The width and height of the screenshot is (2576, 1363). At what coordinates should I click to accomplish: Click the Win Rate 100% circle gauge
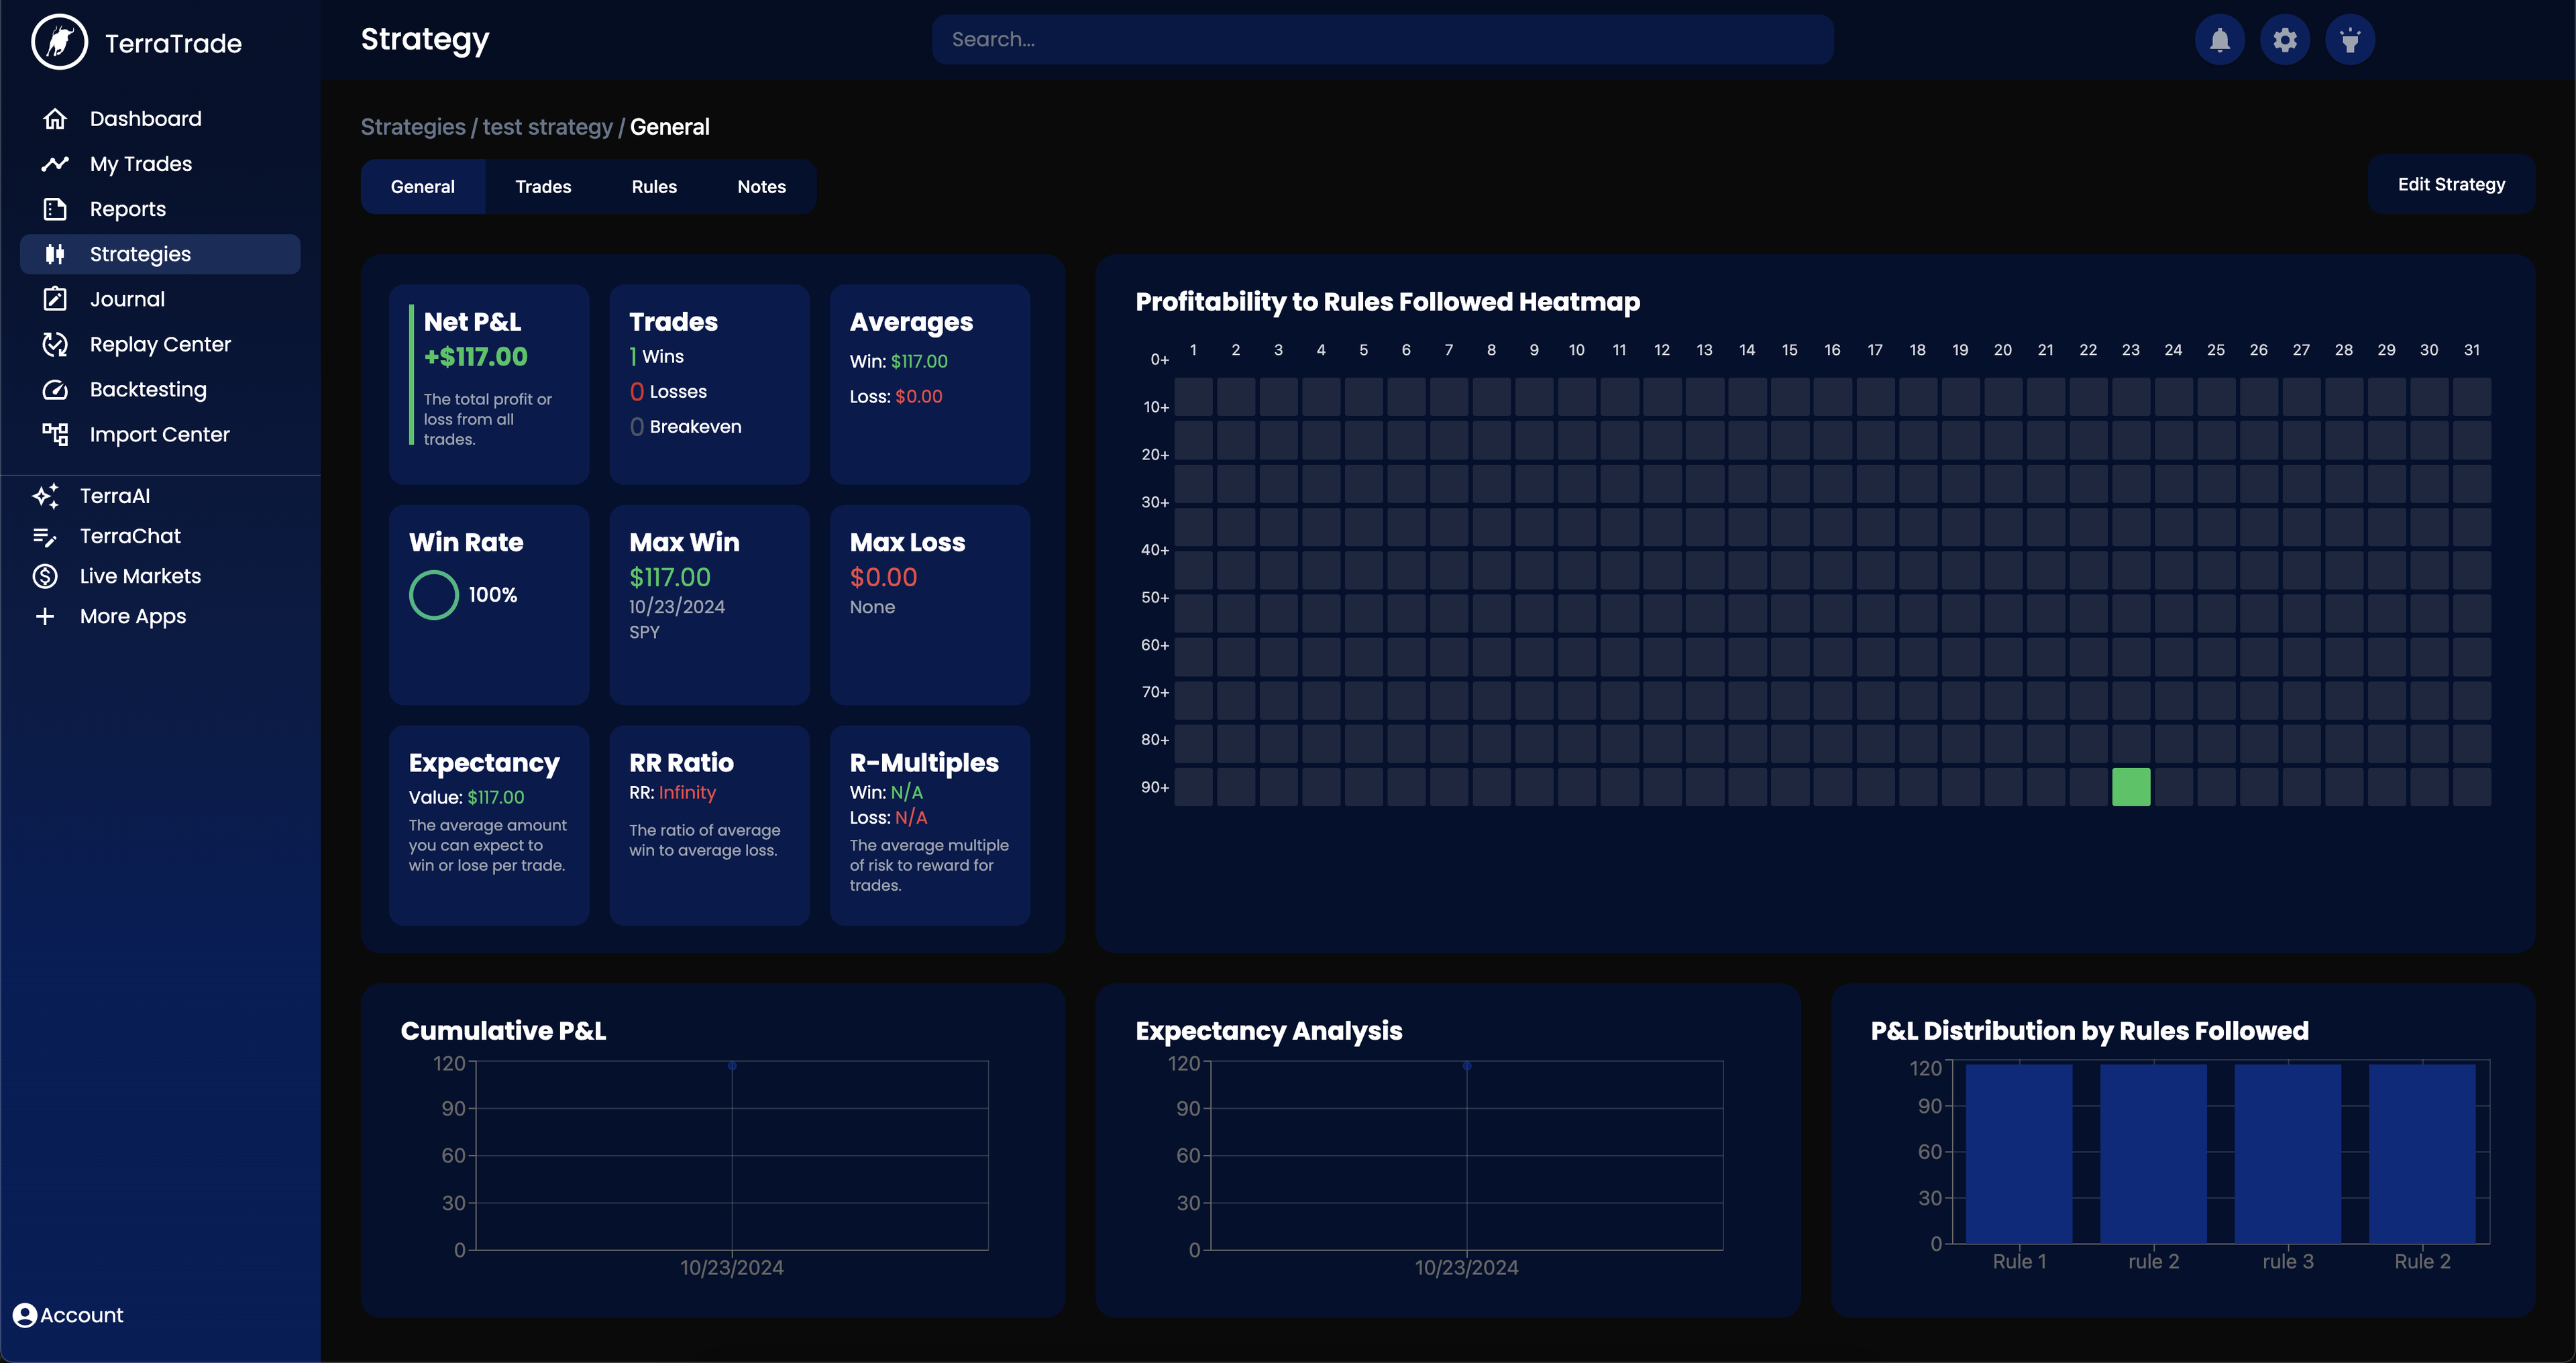(434, 595)
